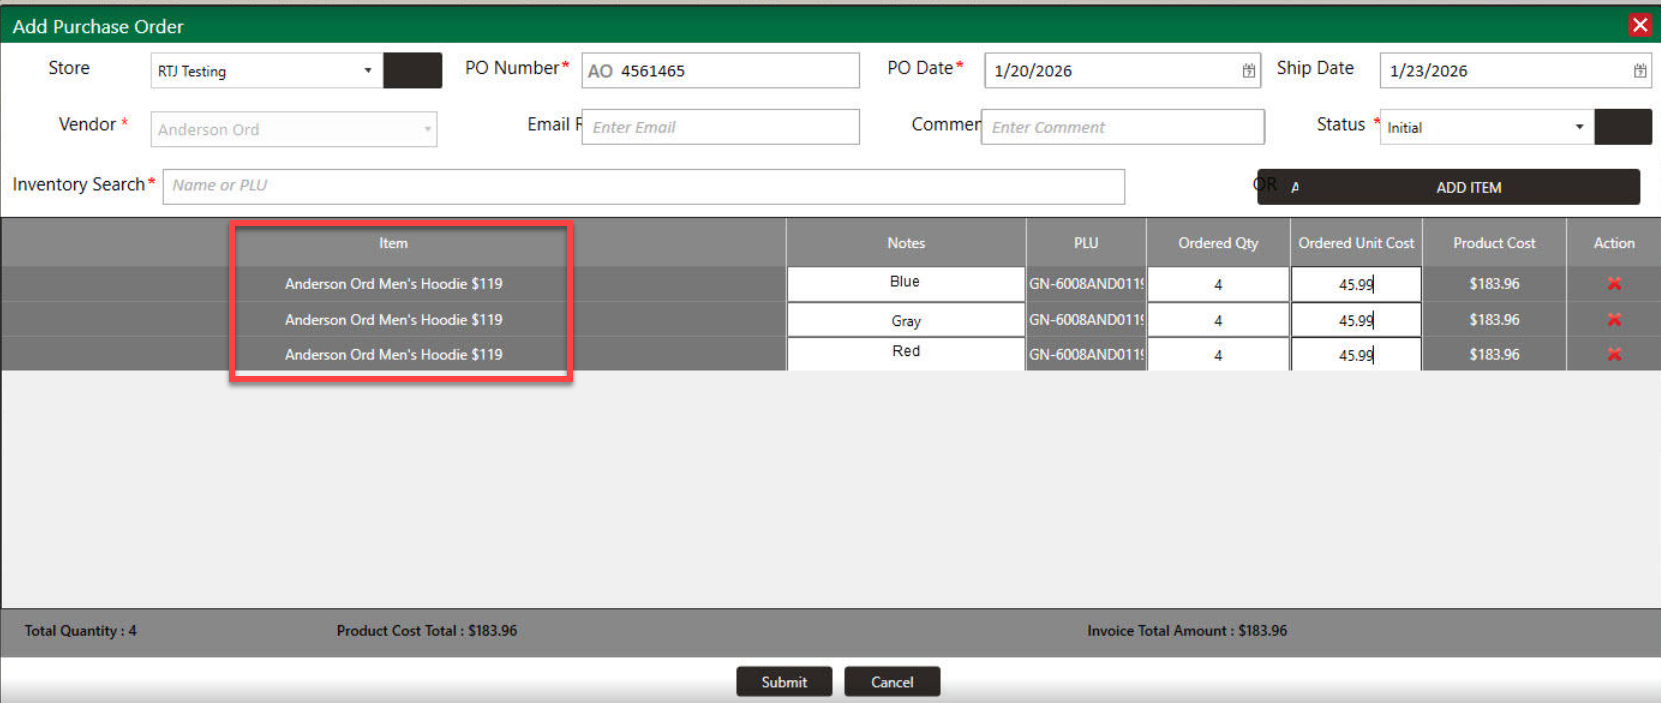This screenshot has width=1661, height=703.
Task: Expand the Vendor dropdown
Action: [427, 129]
